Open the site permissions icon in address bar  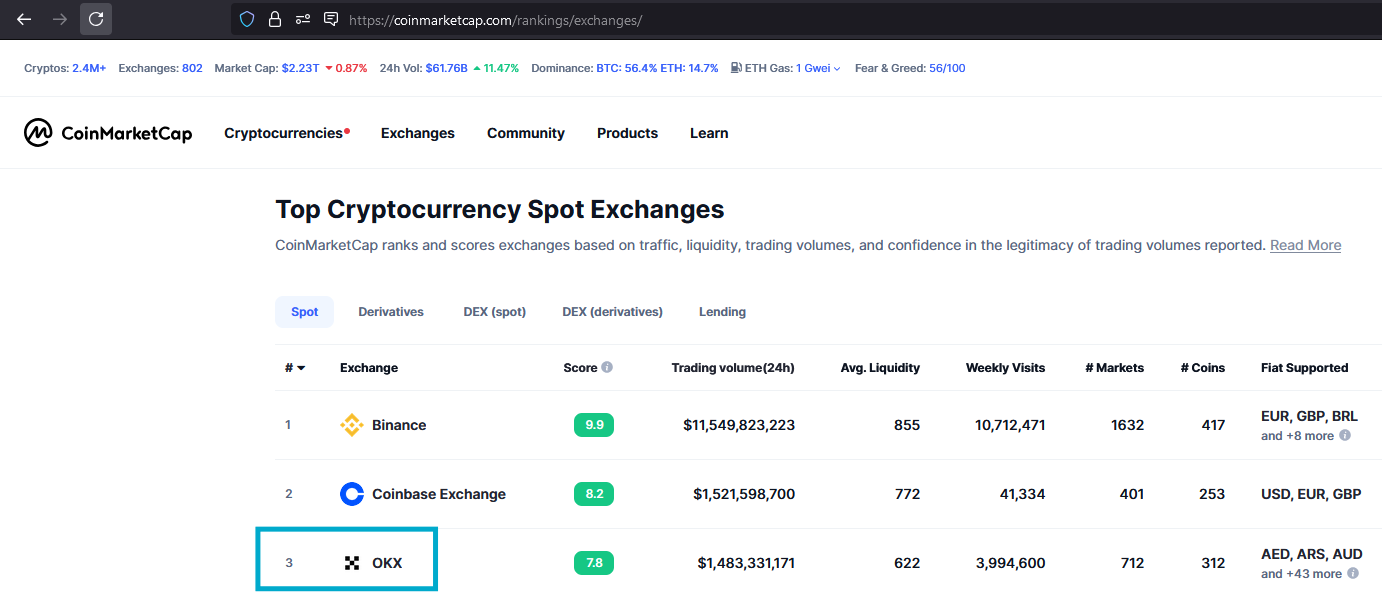303,19
